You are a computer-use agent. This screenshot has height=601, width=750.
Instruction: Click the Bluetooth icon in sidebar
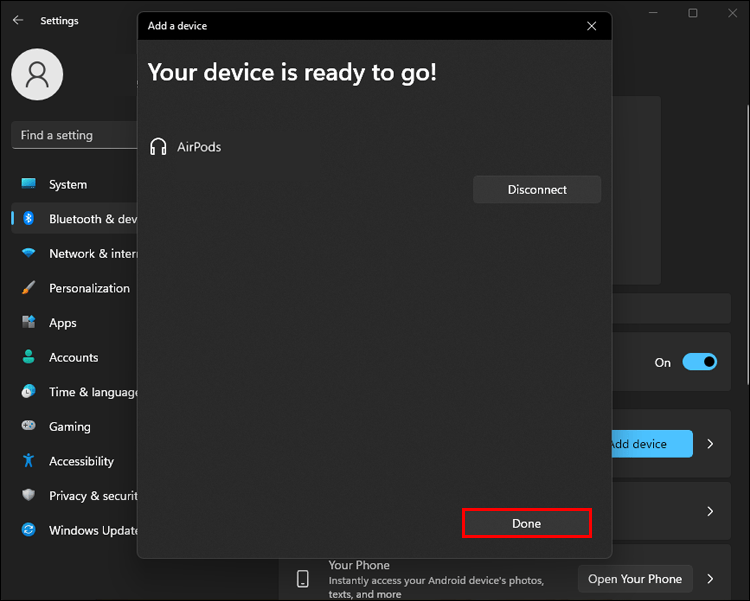coord(29,218)
